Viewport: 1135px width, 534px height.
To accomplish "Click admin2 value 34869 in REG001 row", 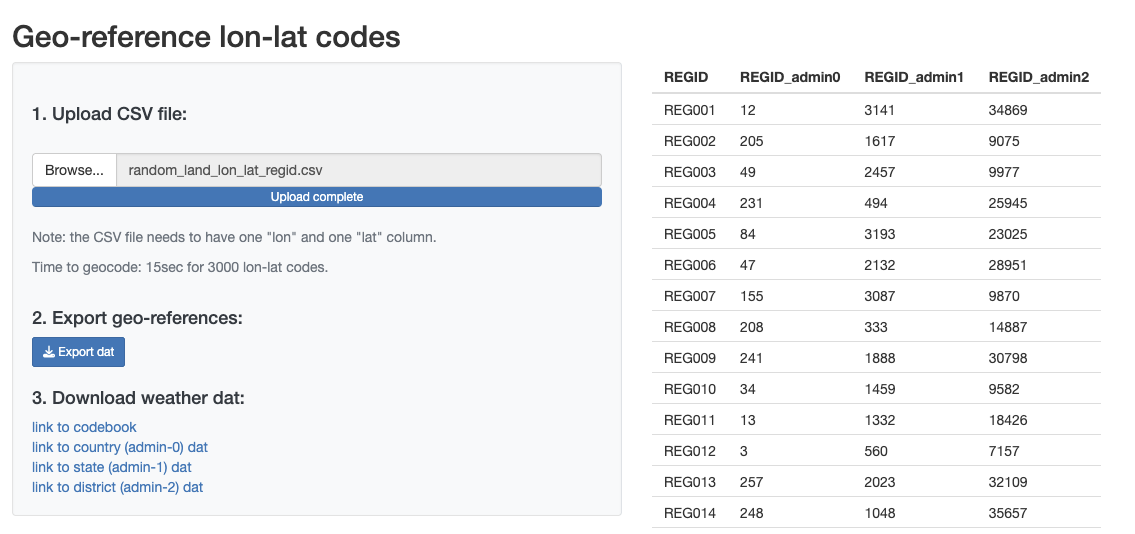I will tap(1008, 110).
